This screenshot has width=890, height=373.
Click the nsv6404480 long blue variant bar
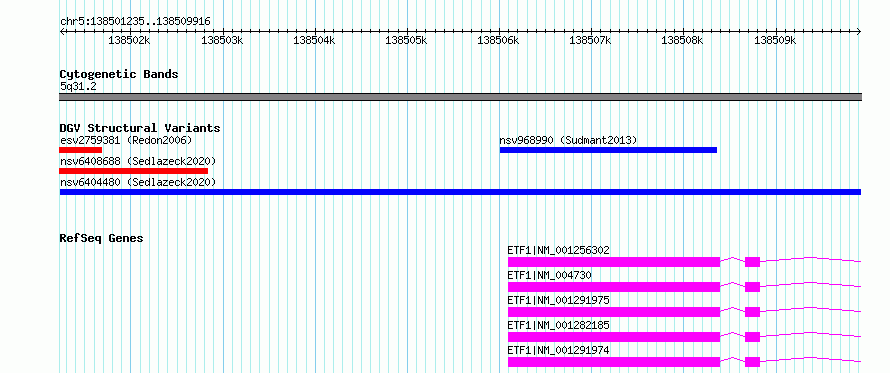tap(460, 192)
